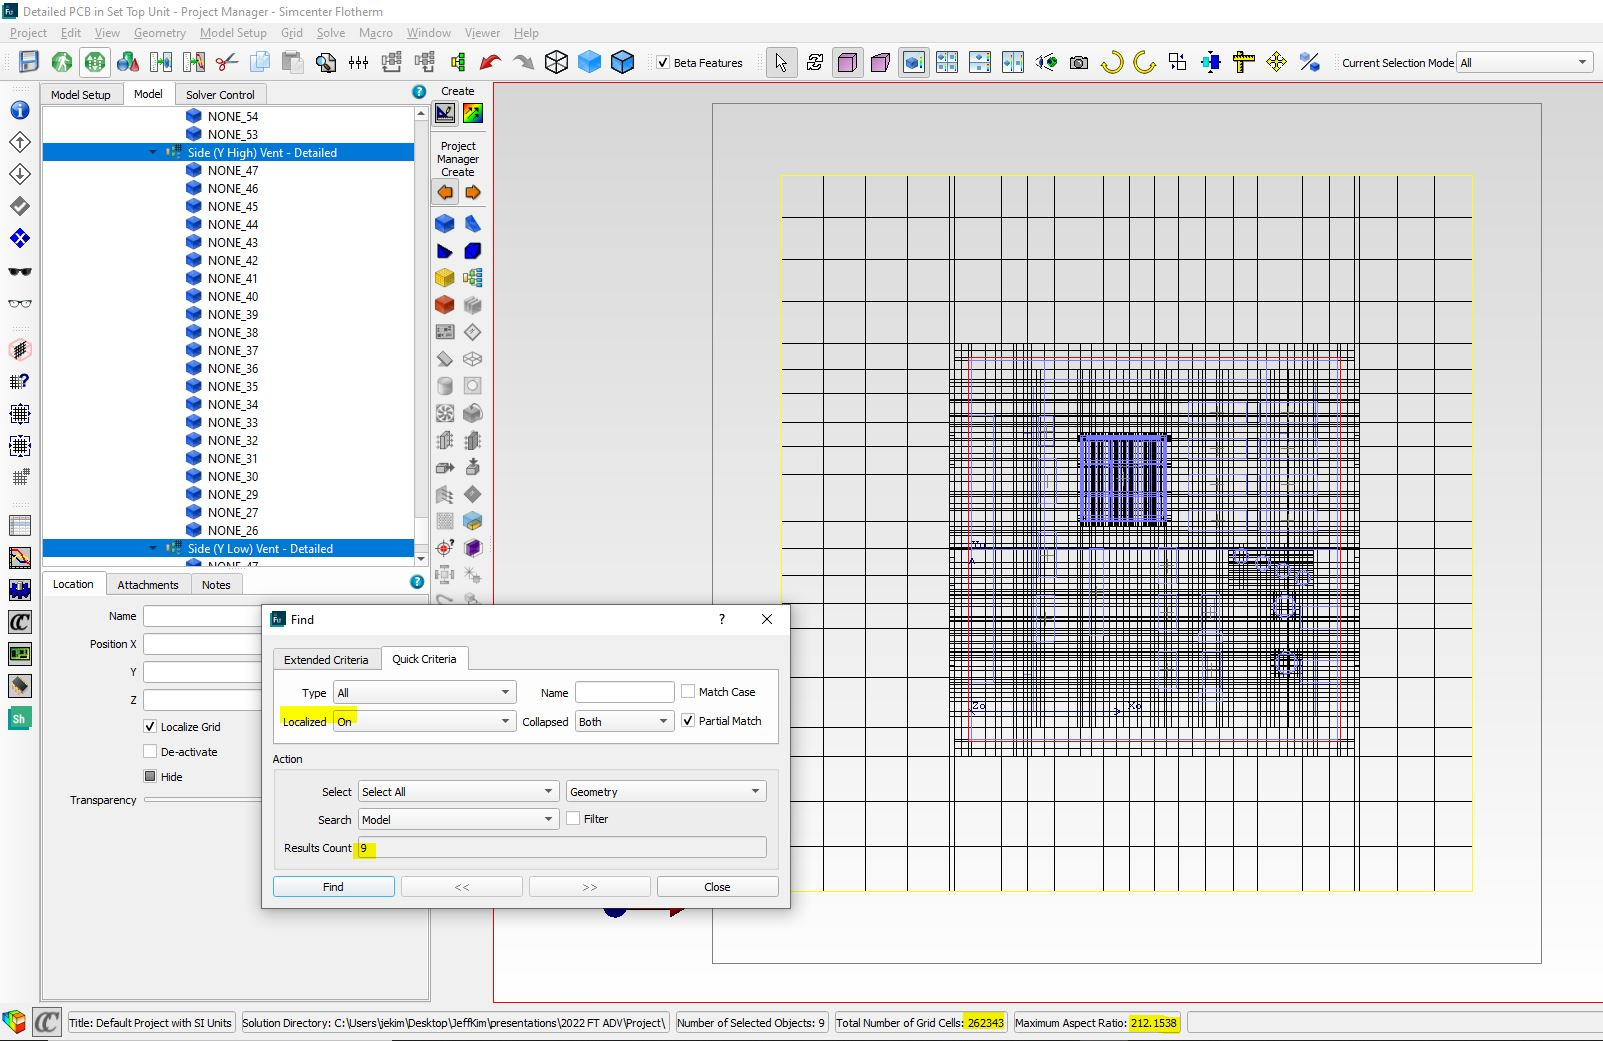Open the Geometry menu

(159, 32)
